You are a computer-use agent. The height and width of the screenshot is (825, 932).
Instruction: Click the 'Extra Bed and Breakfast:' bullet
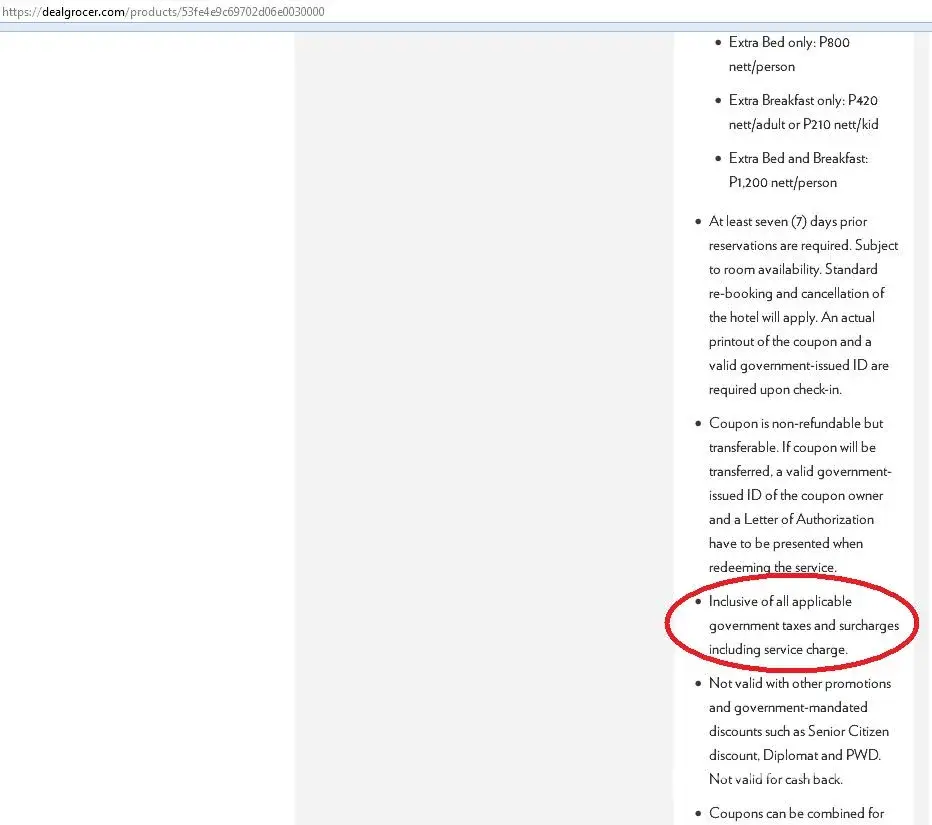coord(798,159)
